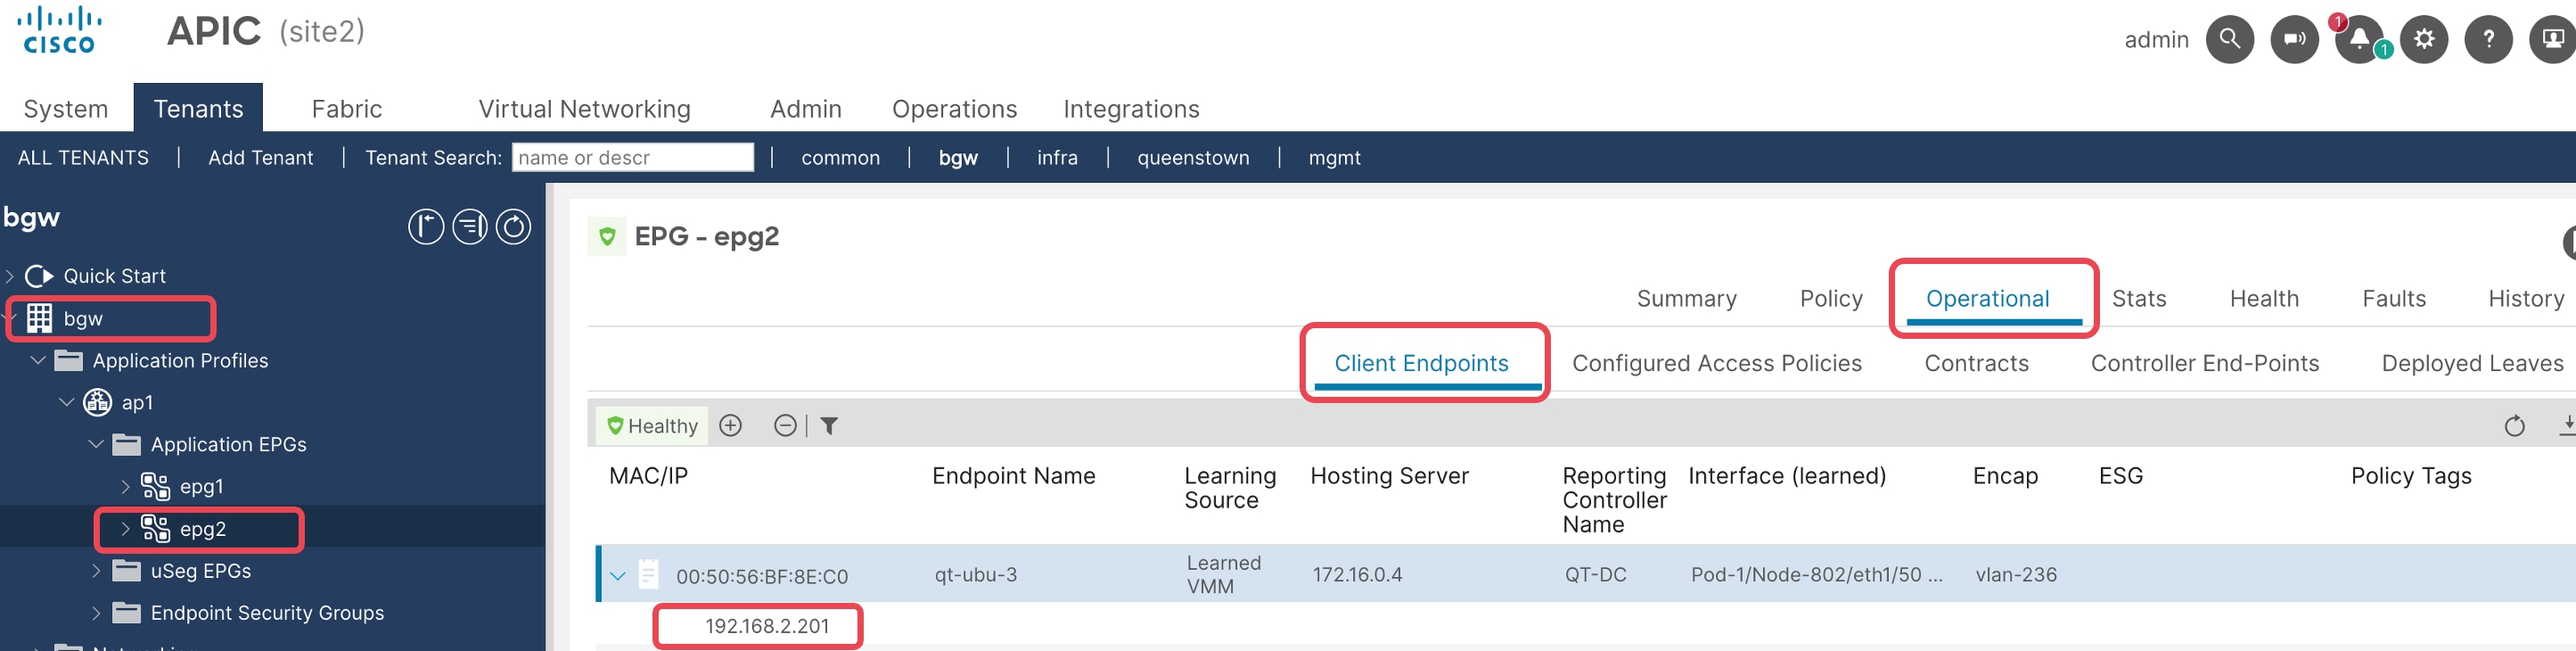
Task: Open the common tenant link
Action: [x=840, y=158]
